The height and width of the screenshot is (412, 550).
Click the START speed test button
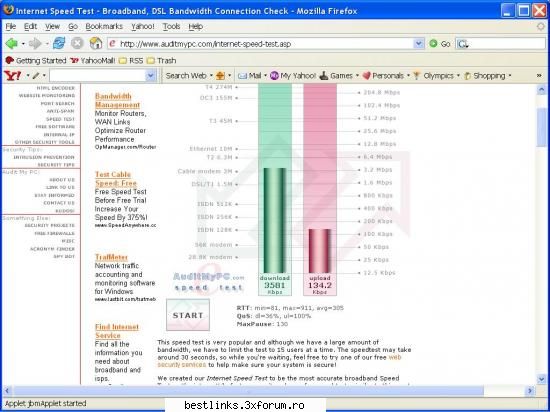coord(188,315)
